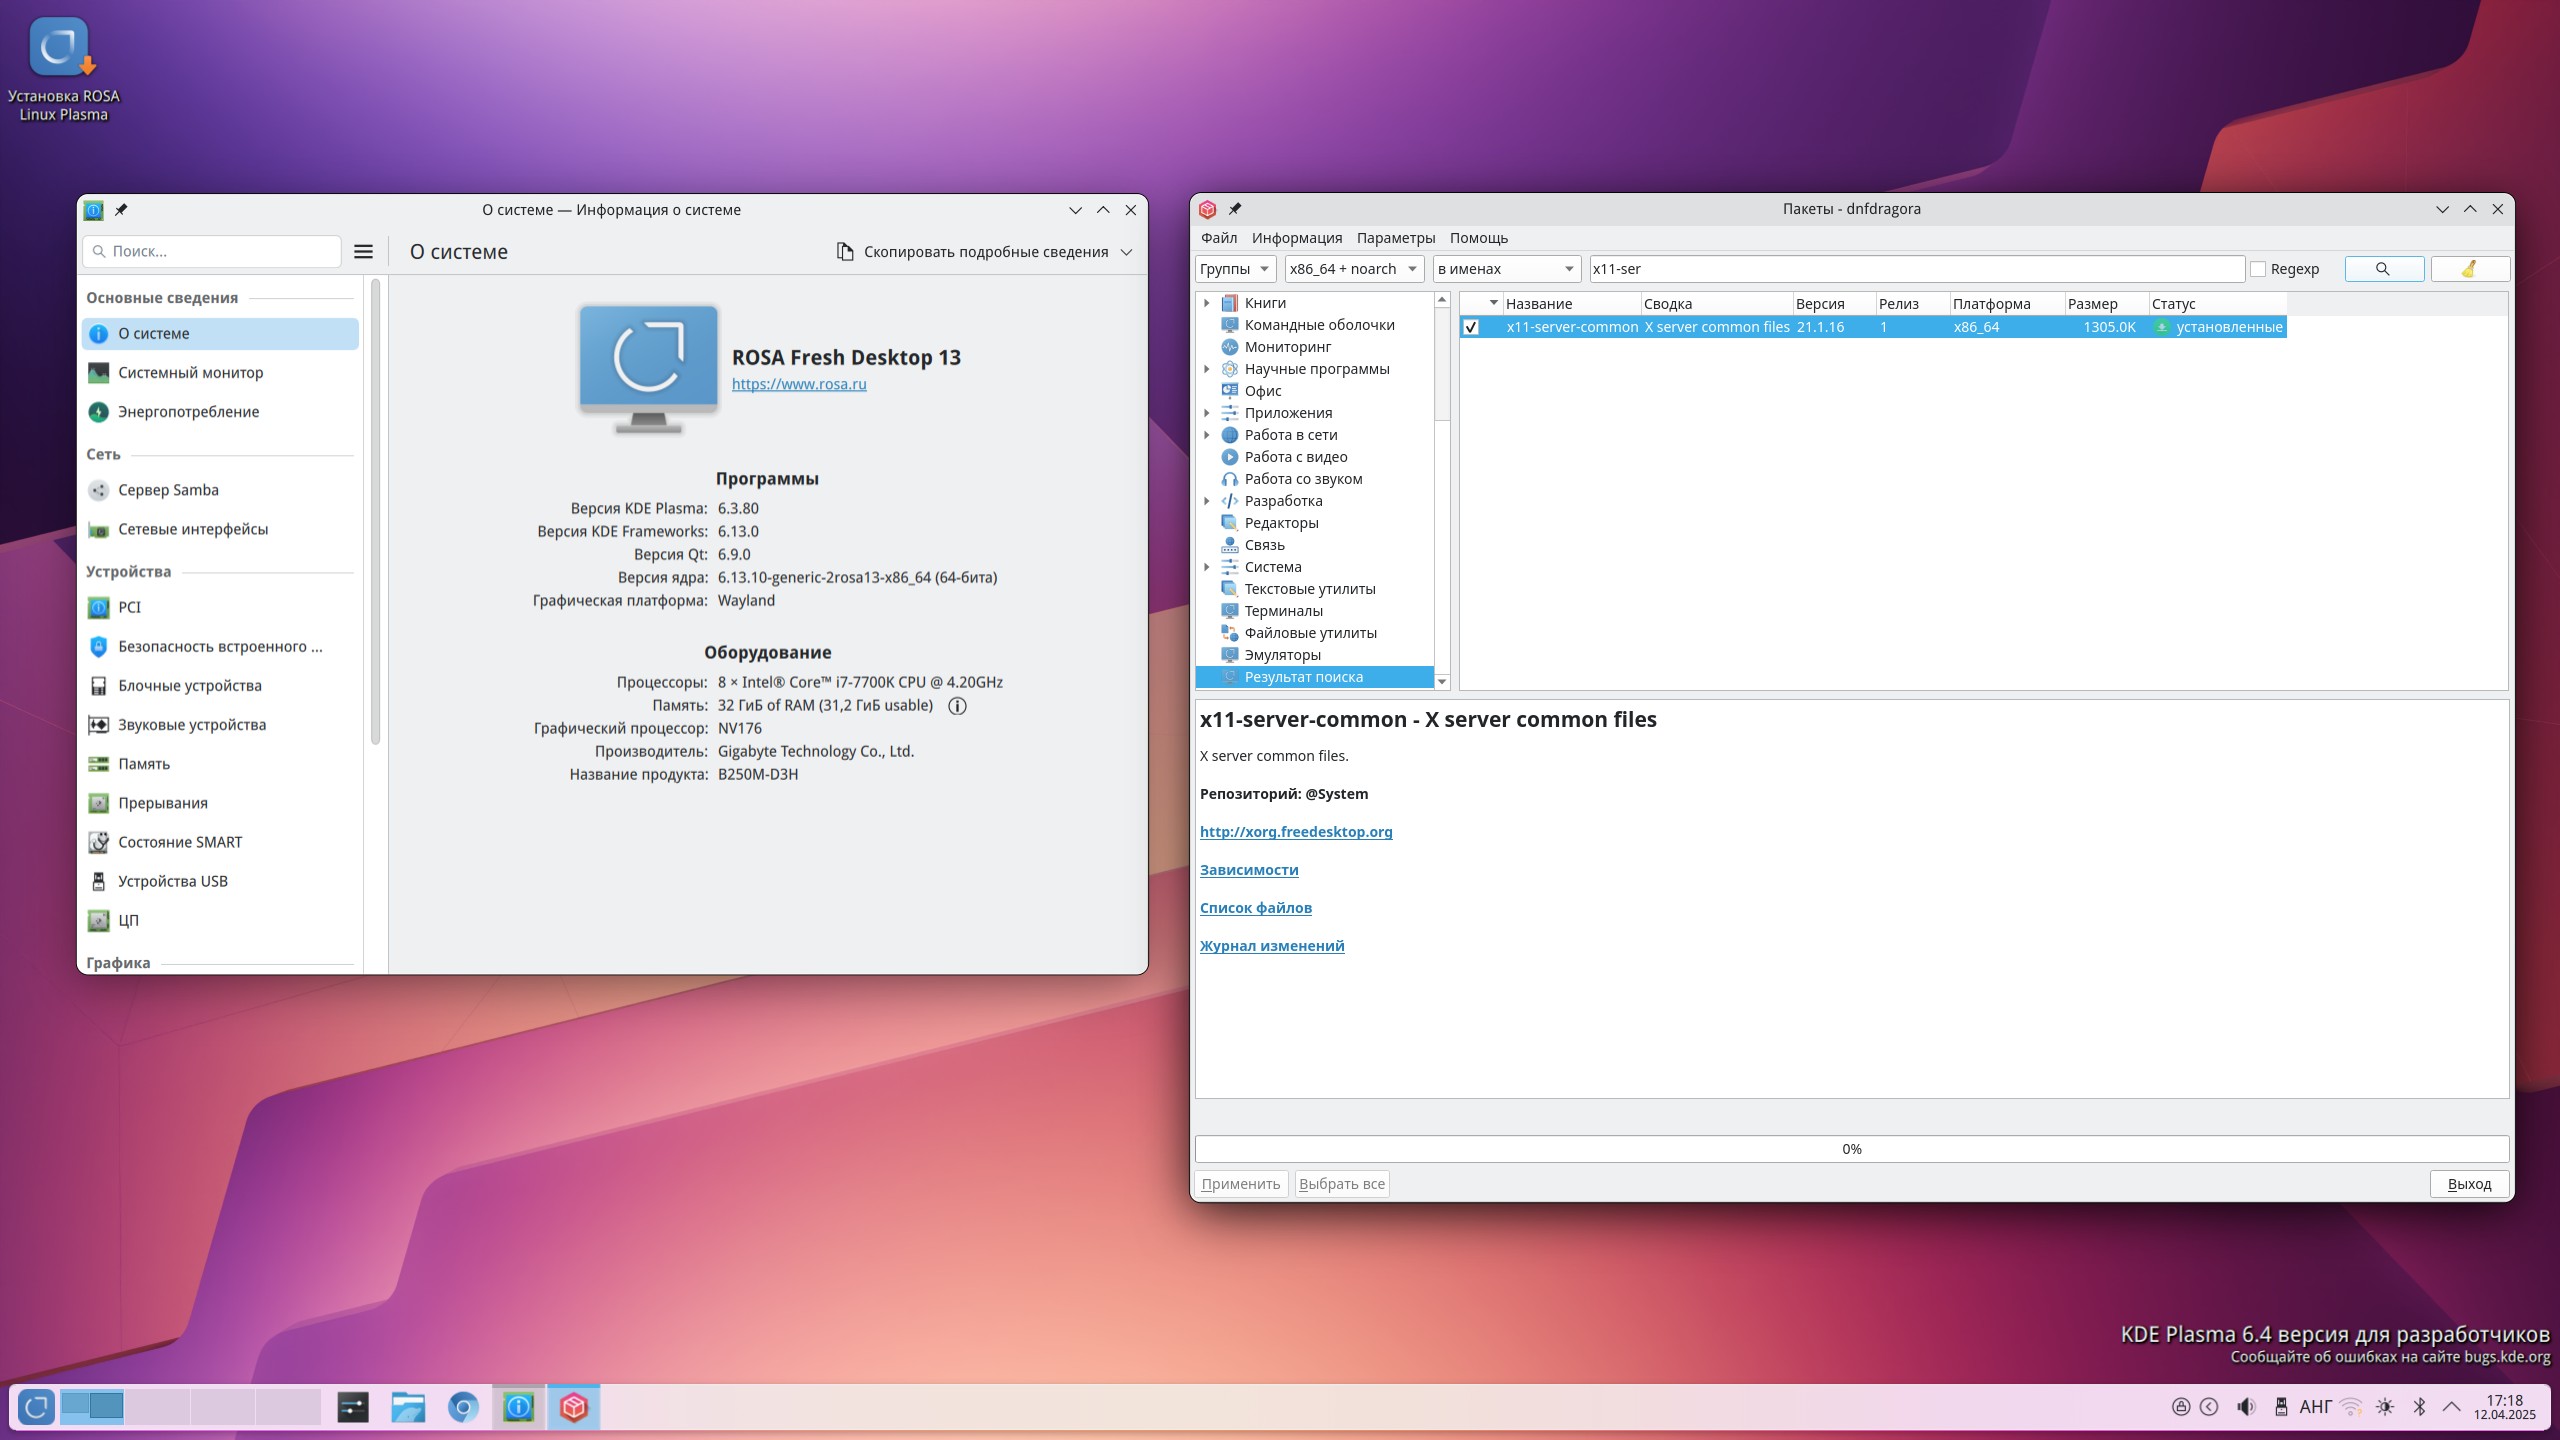Select Звуковые устройства in sidebar

(x=192, y=725)
